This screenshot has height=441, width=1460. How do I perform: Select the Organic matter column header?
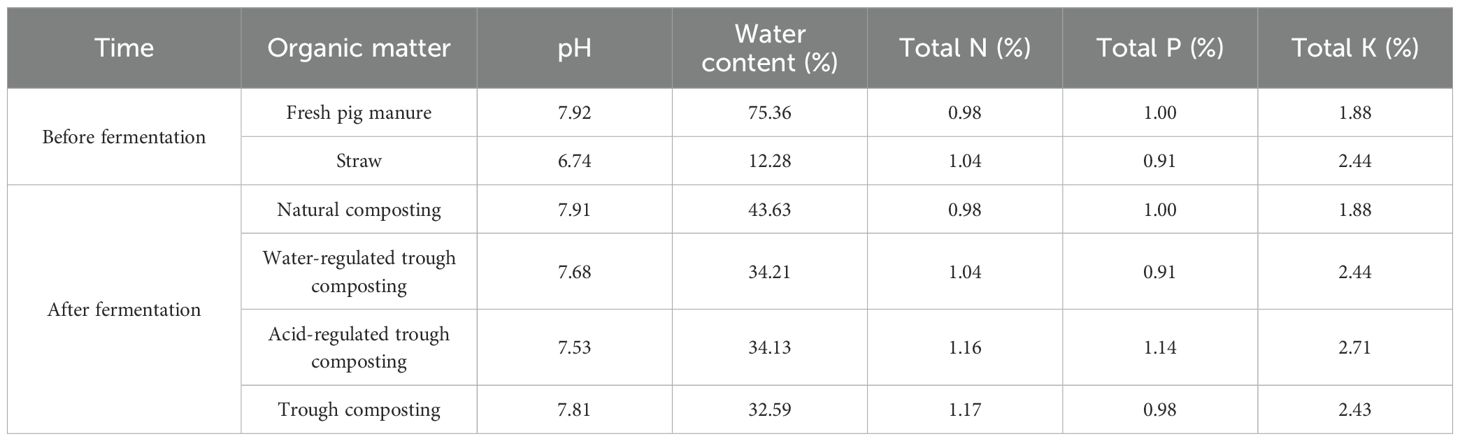[x=359, y=49]
